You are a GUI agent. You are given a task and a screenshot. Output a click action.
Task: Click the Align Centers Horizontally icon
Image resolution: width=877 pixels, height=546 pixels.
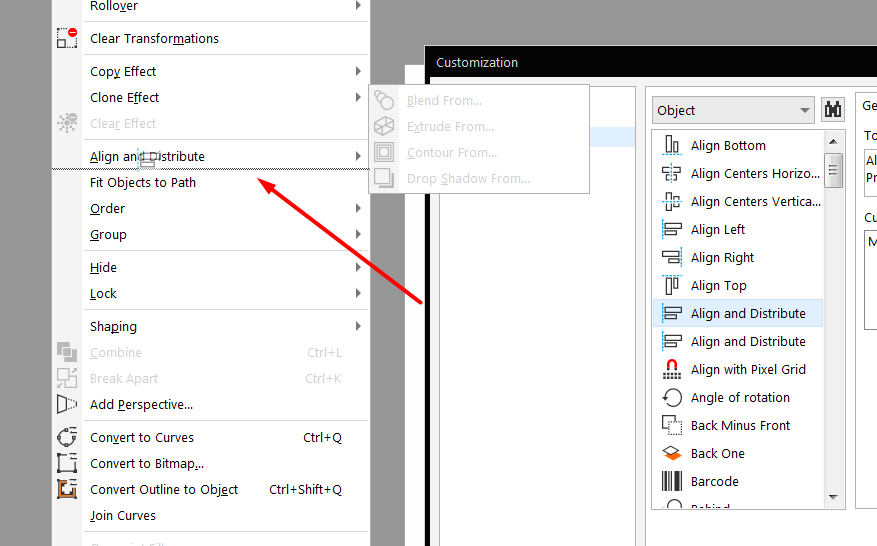pyautogui.click(x=671, y=173)
